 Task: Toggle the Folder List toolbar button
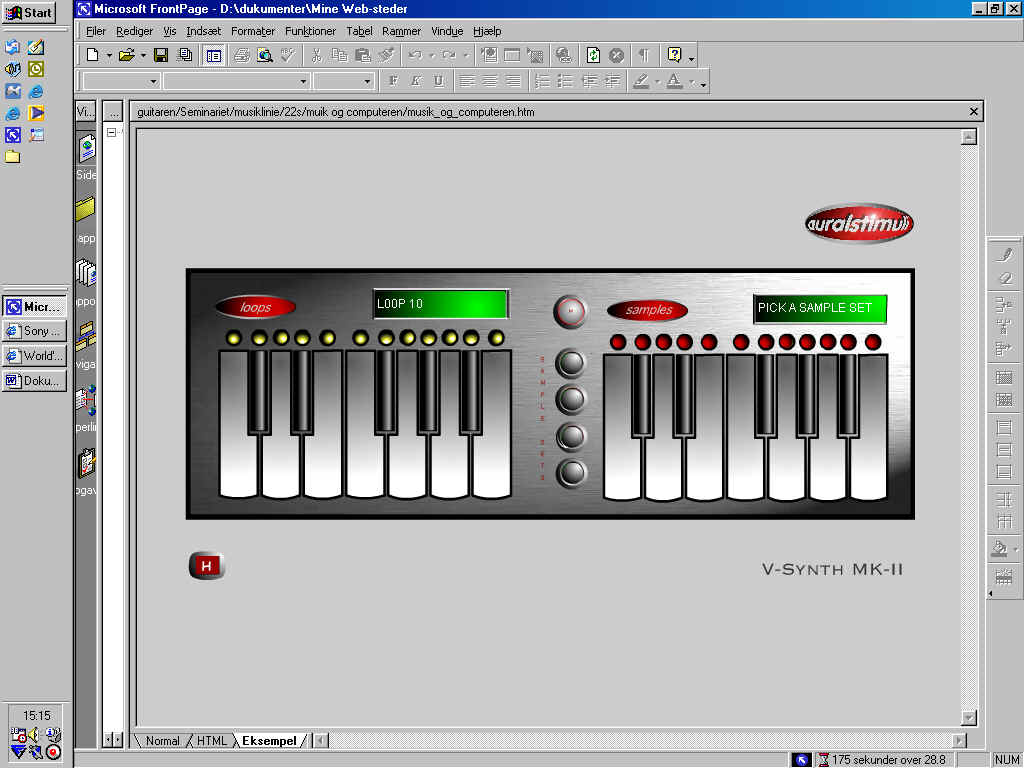tap(214, 55)
